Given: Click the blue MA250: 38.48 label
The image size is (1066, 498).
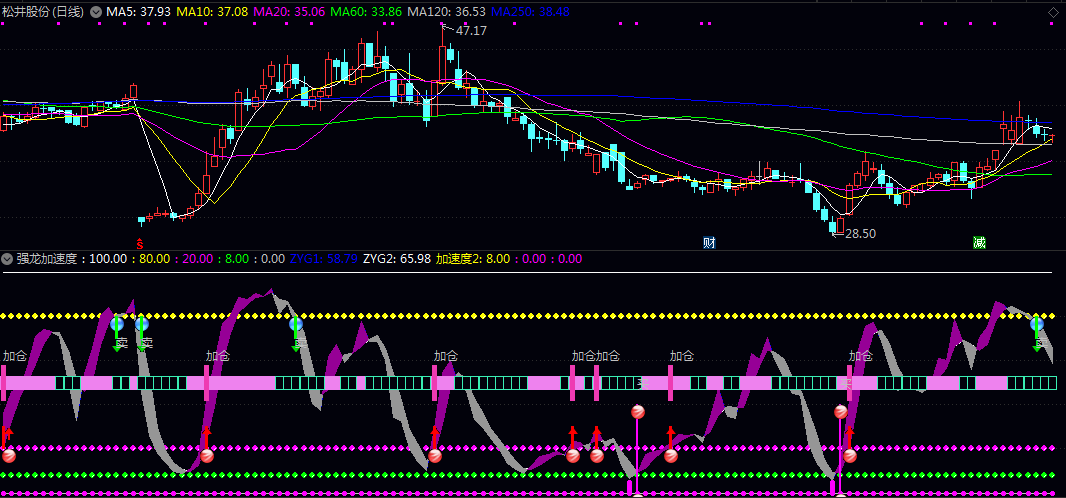Looking at the screenshot, I should pos(530,12).
